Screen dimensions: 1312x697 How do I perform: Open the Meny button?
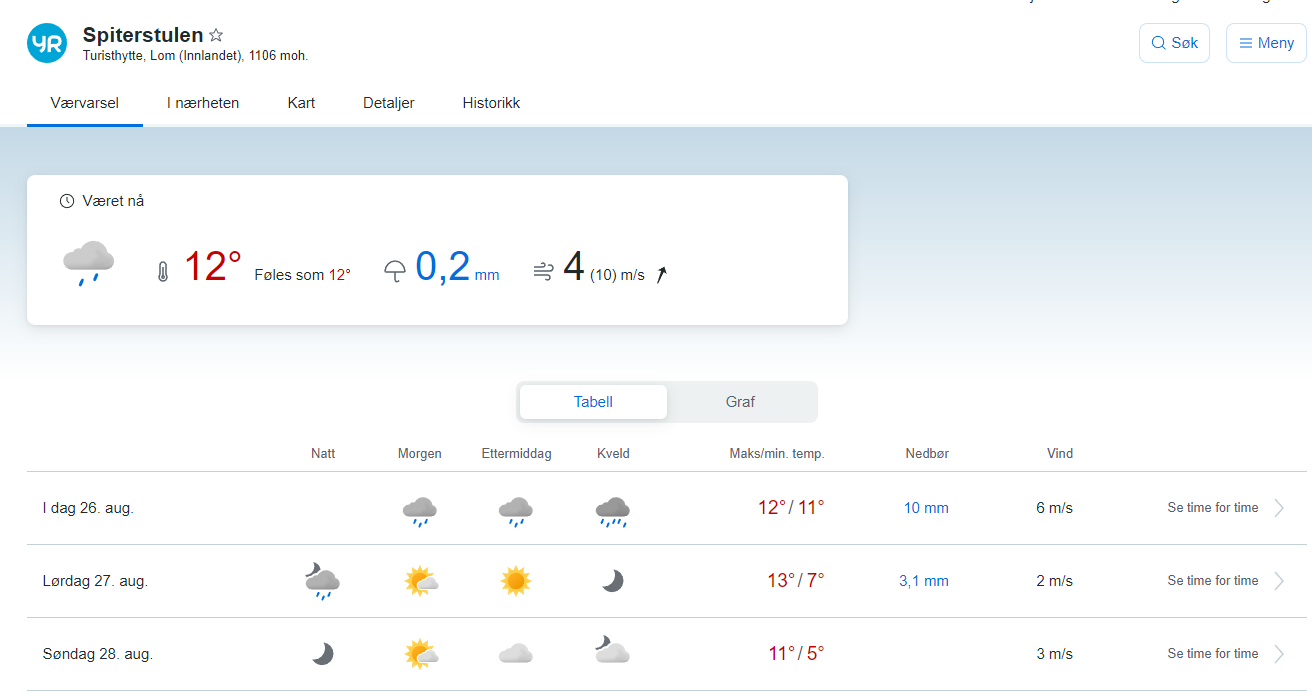click(1266, 43)
